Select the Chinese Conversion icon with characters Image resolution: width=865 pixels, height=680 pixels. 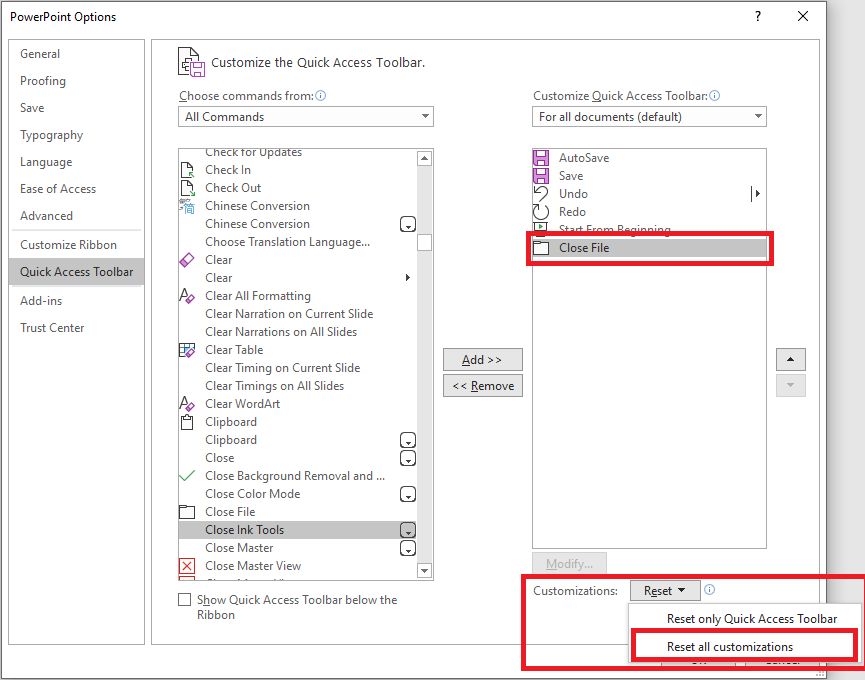pyautogui.click(x=188, y=206)
